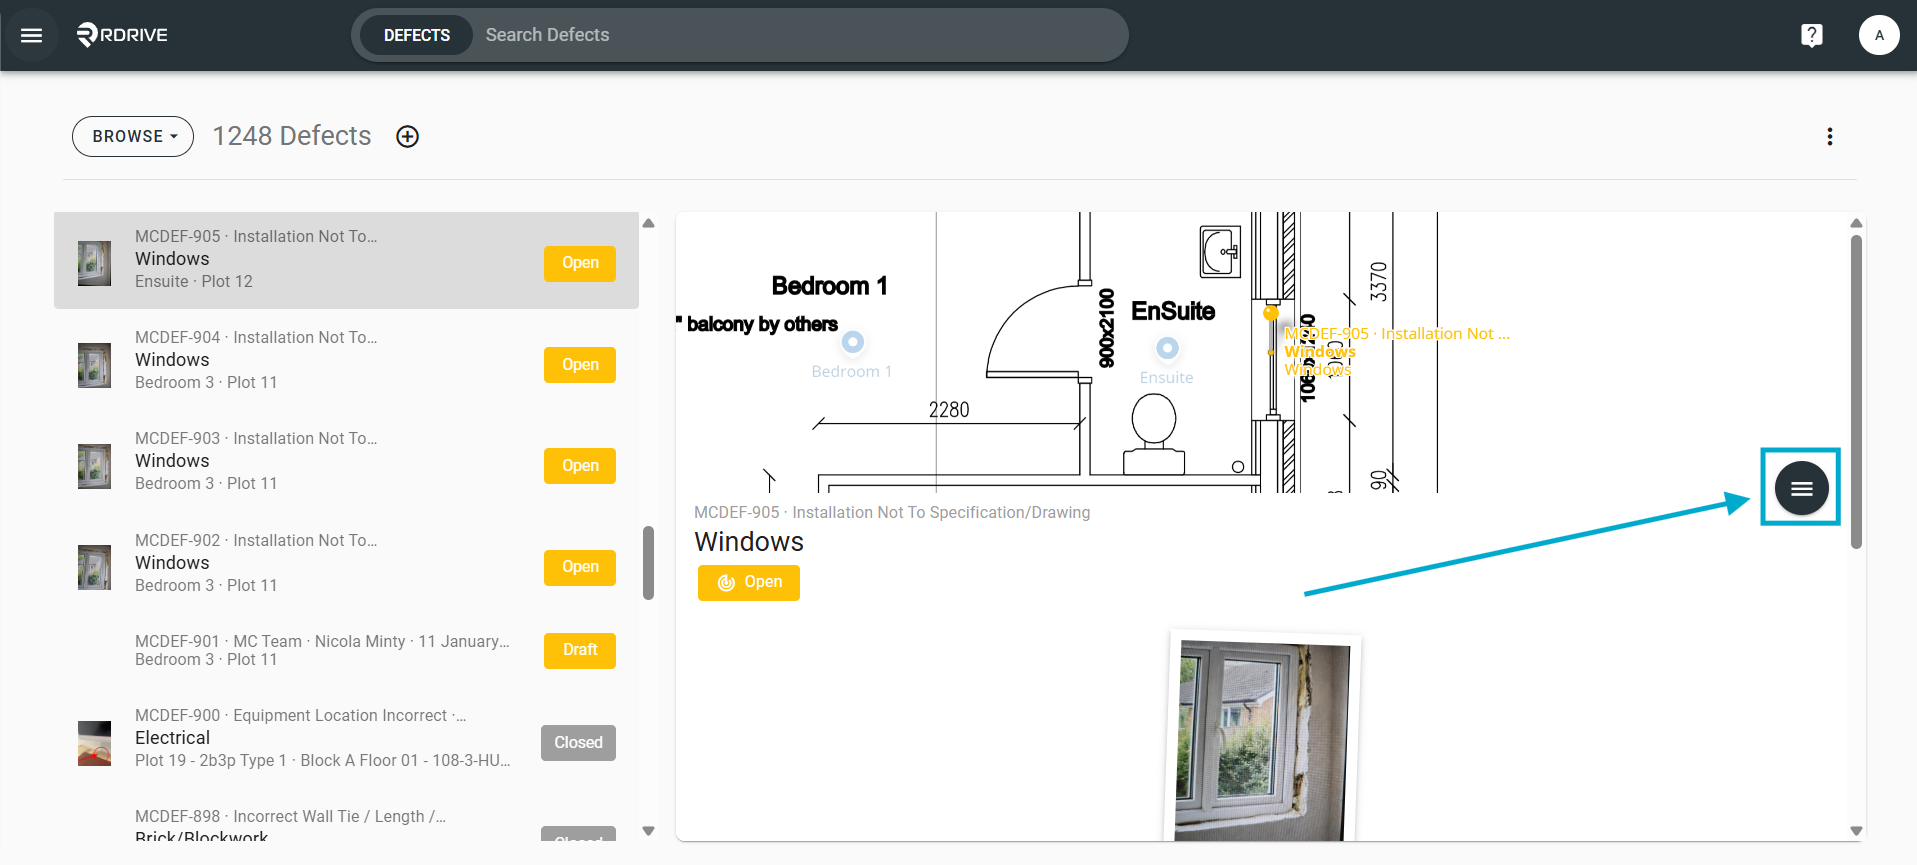
Task: Click detail panel scrollbar down arrow
Action: coord(1856,831)
